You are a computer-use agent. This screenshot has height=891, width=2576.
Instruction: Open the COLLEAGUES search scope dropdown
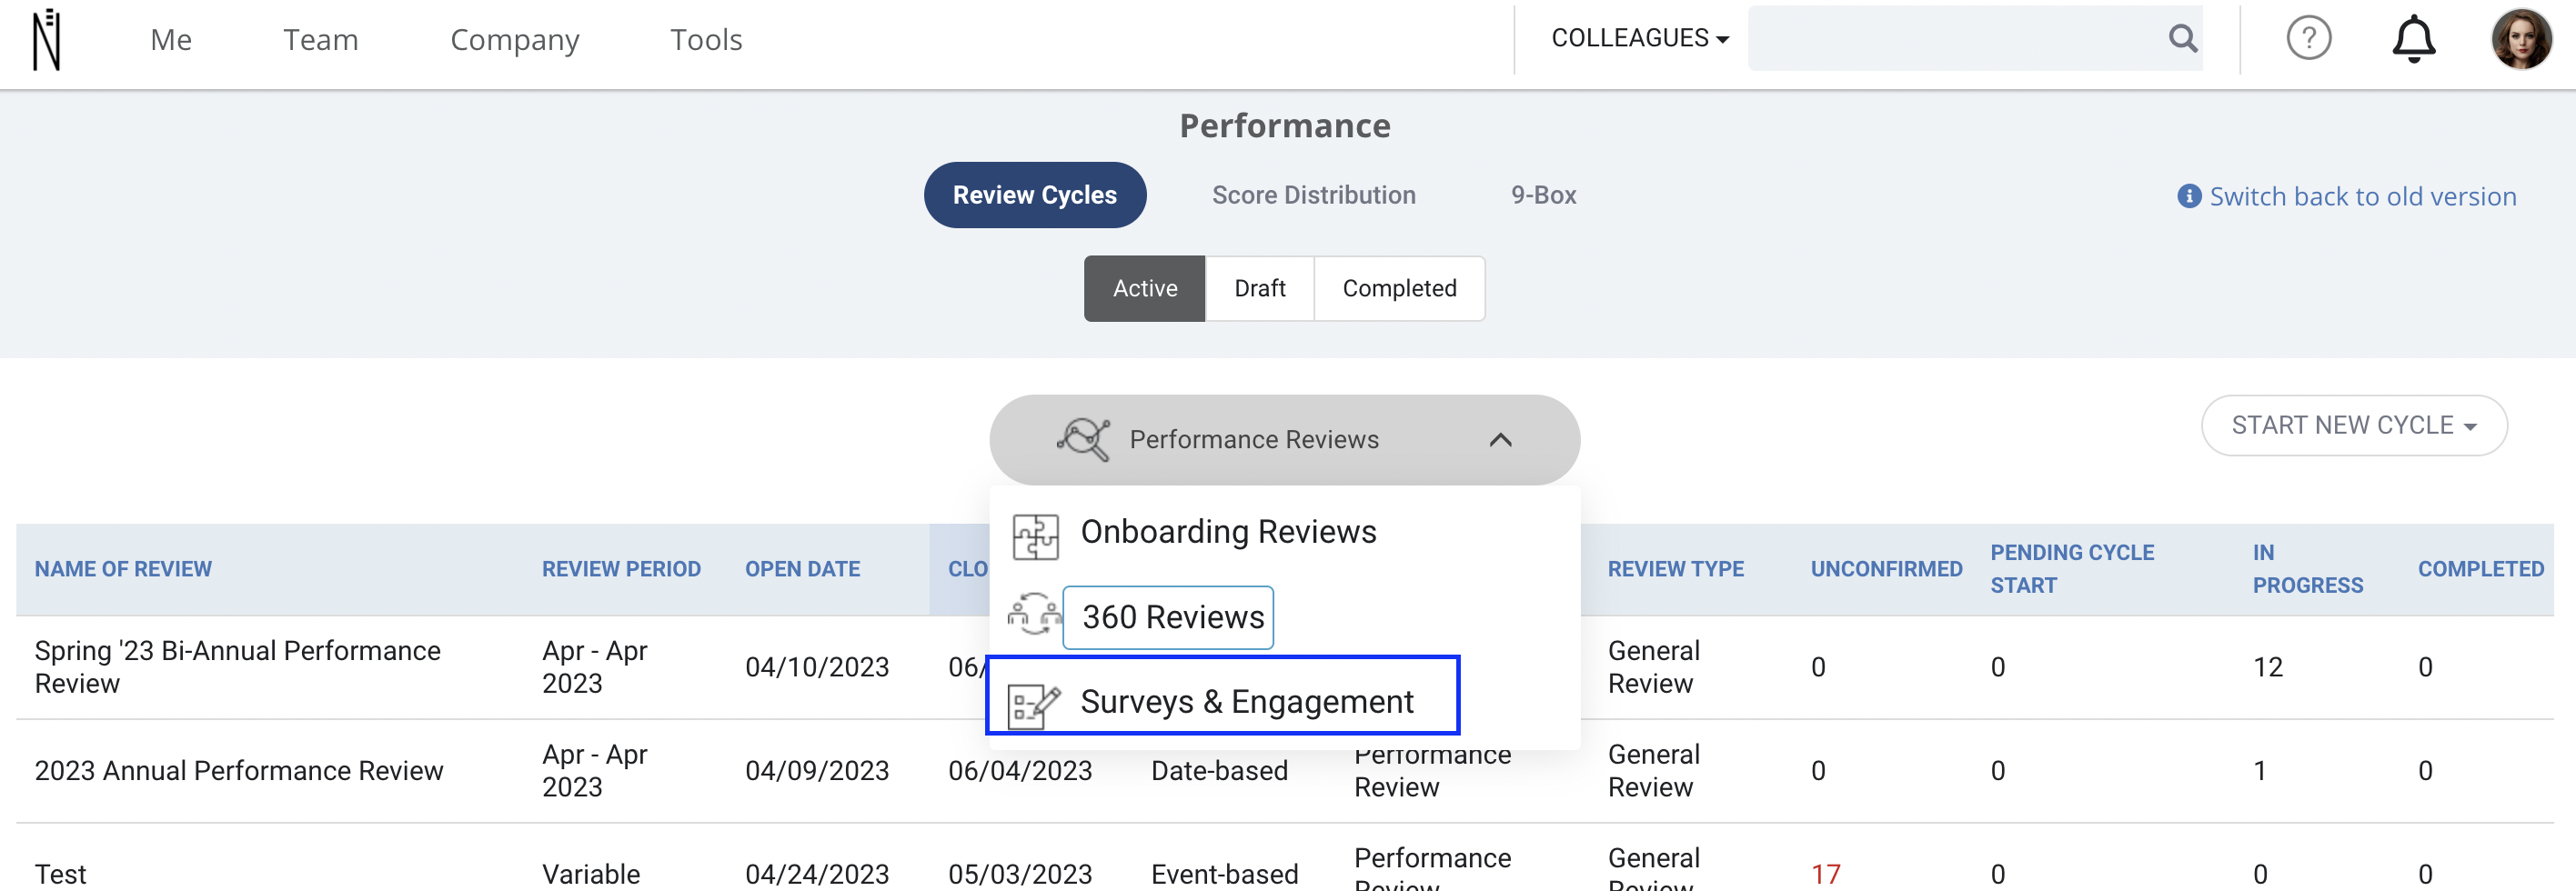click(1639, 39)
